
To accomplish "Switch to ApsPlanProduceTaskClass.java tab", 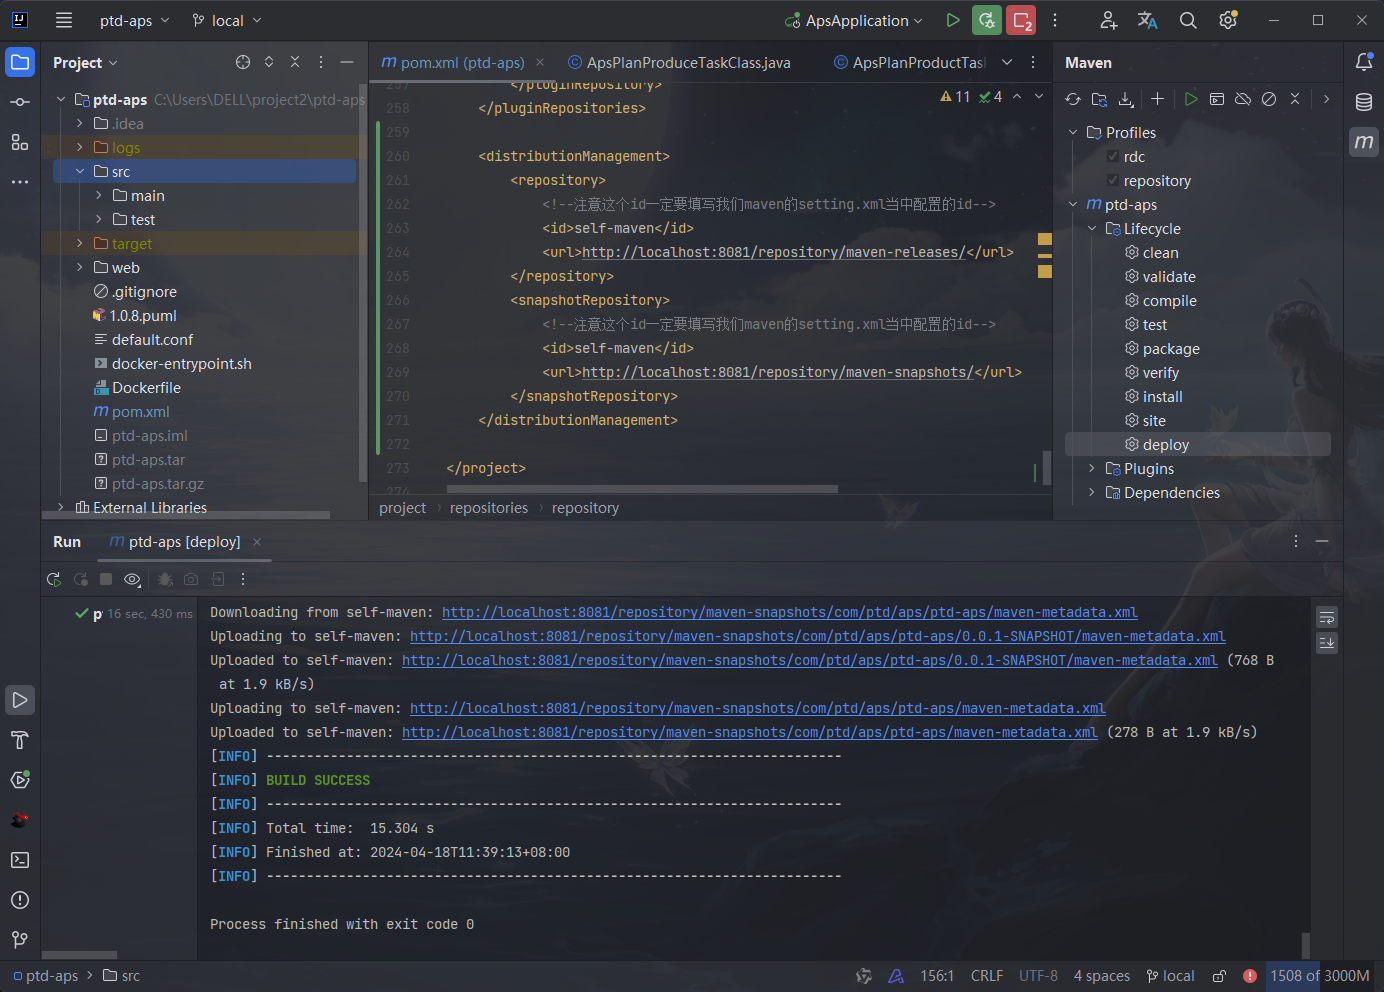I will [679, 62].
